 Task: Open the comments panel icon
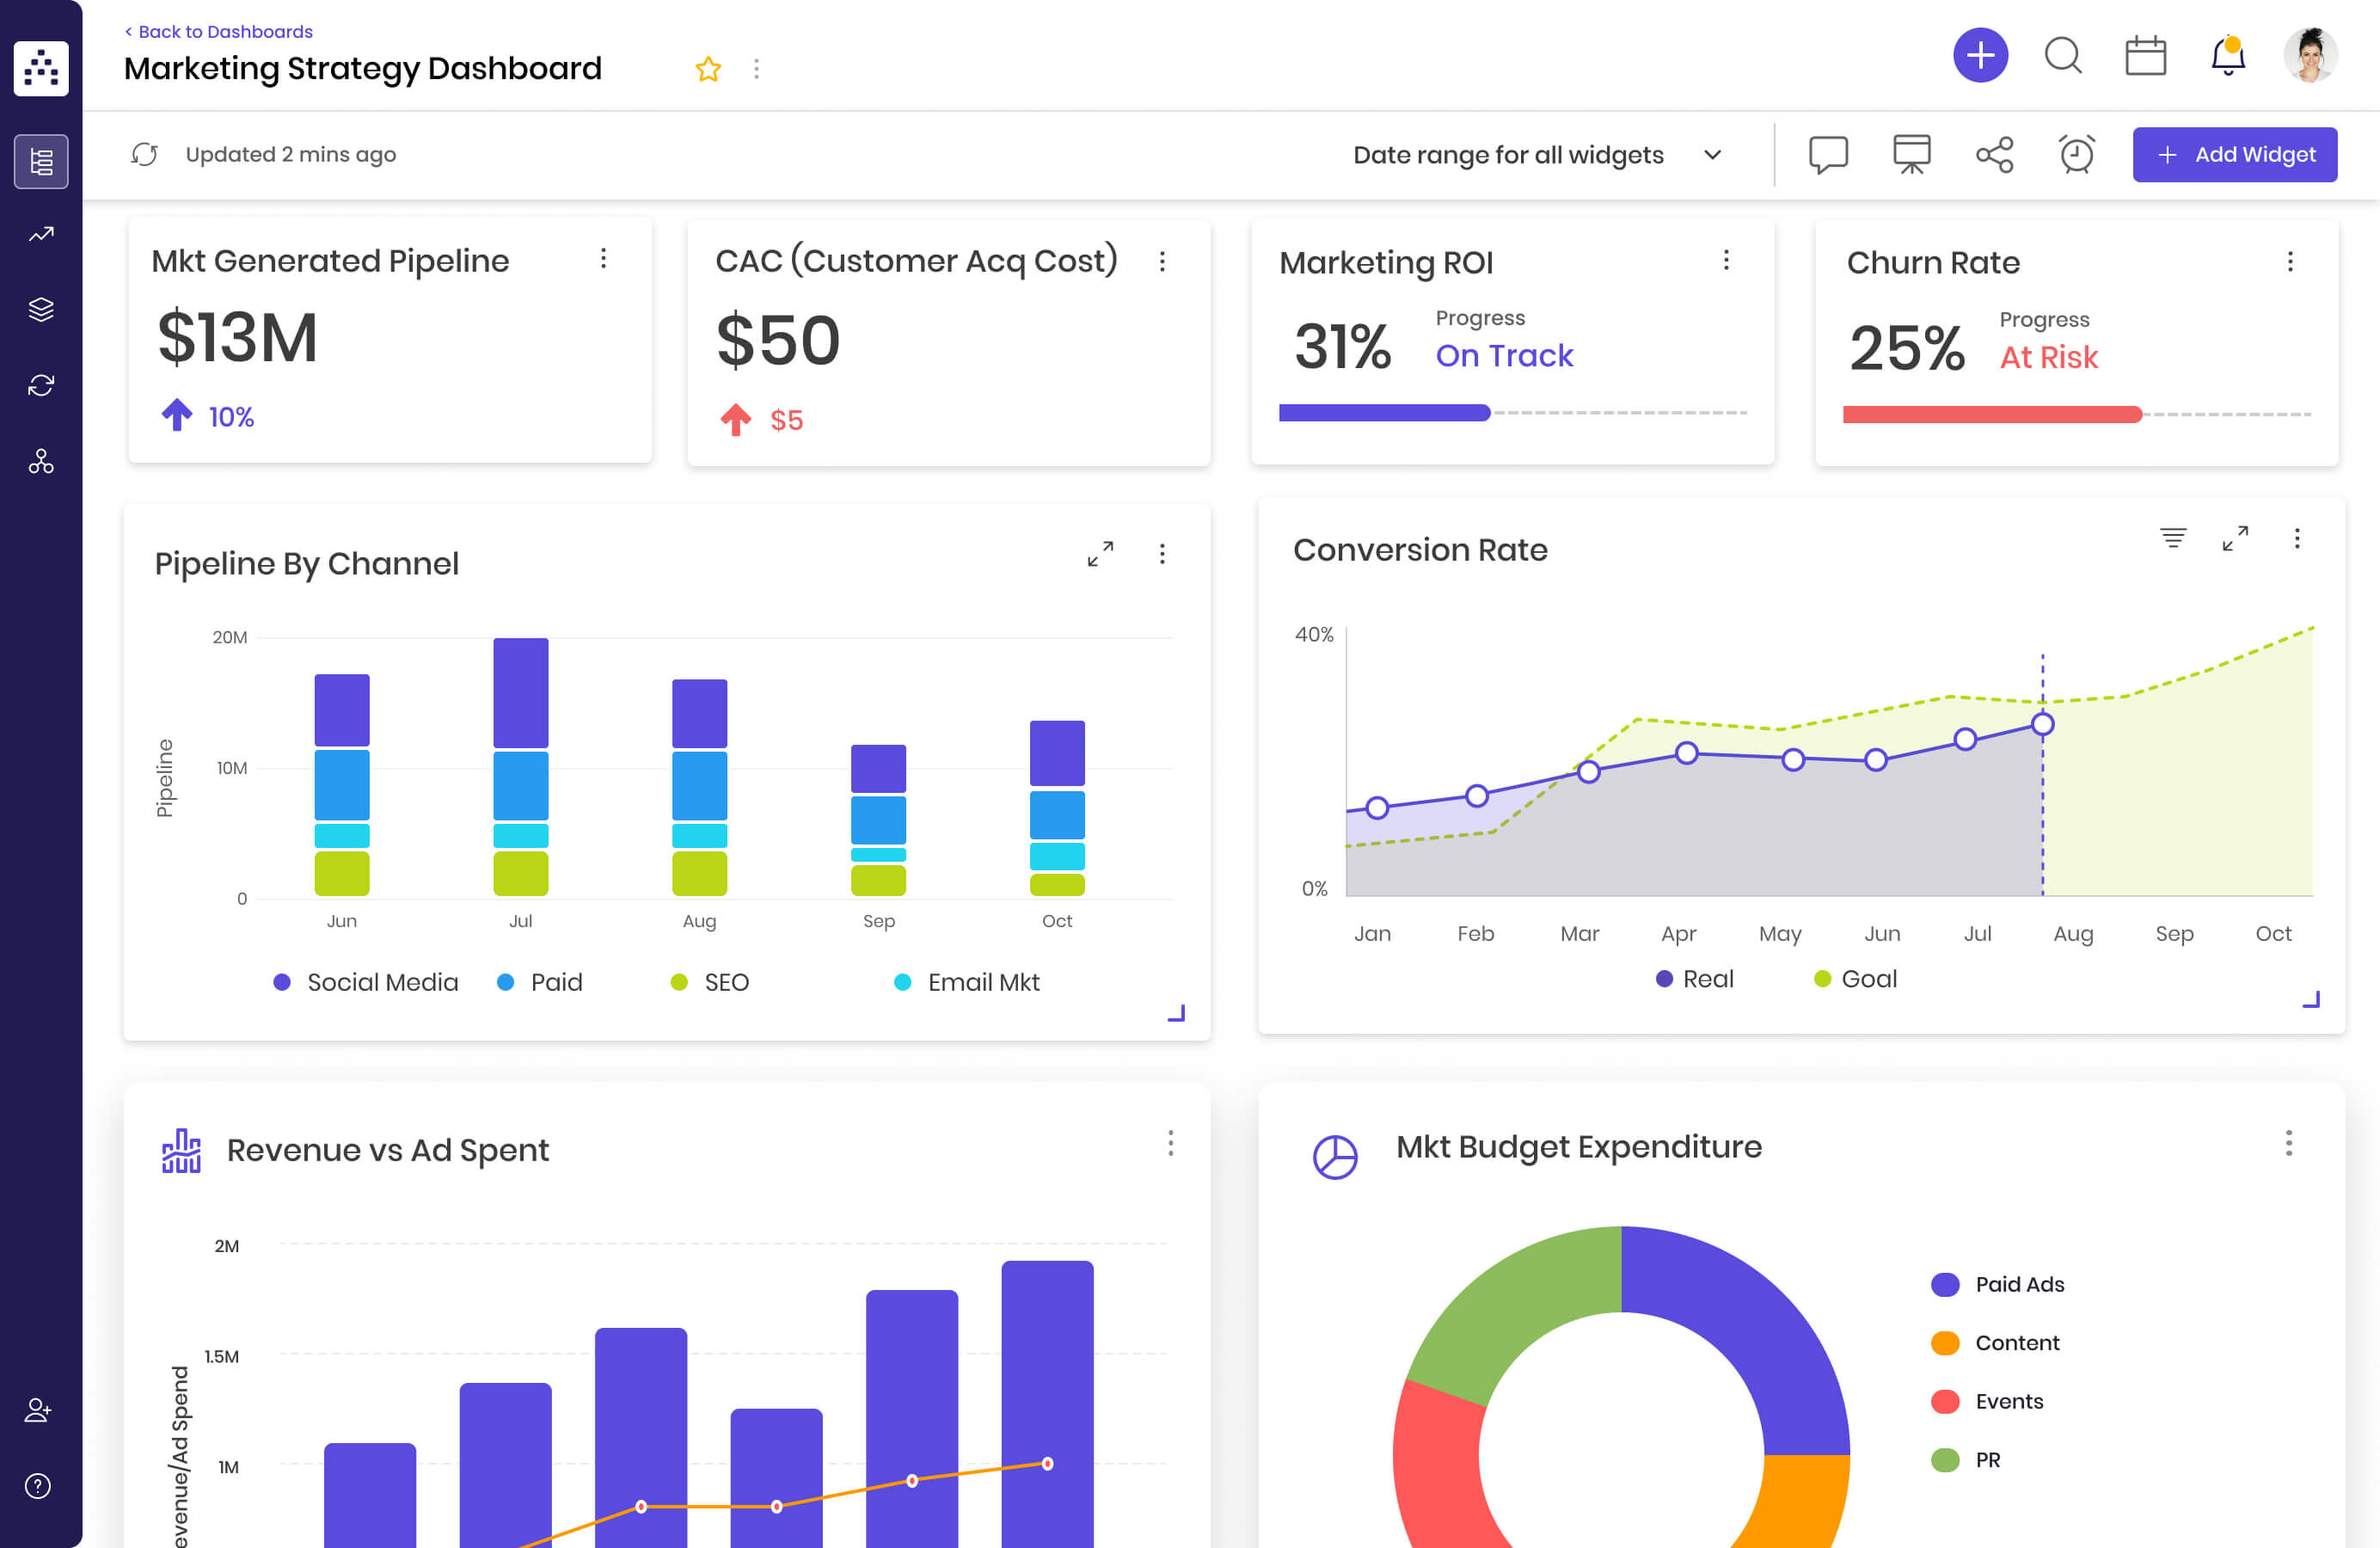point(1828,154)
